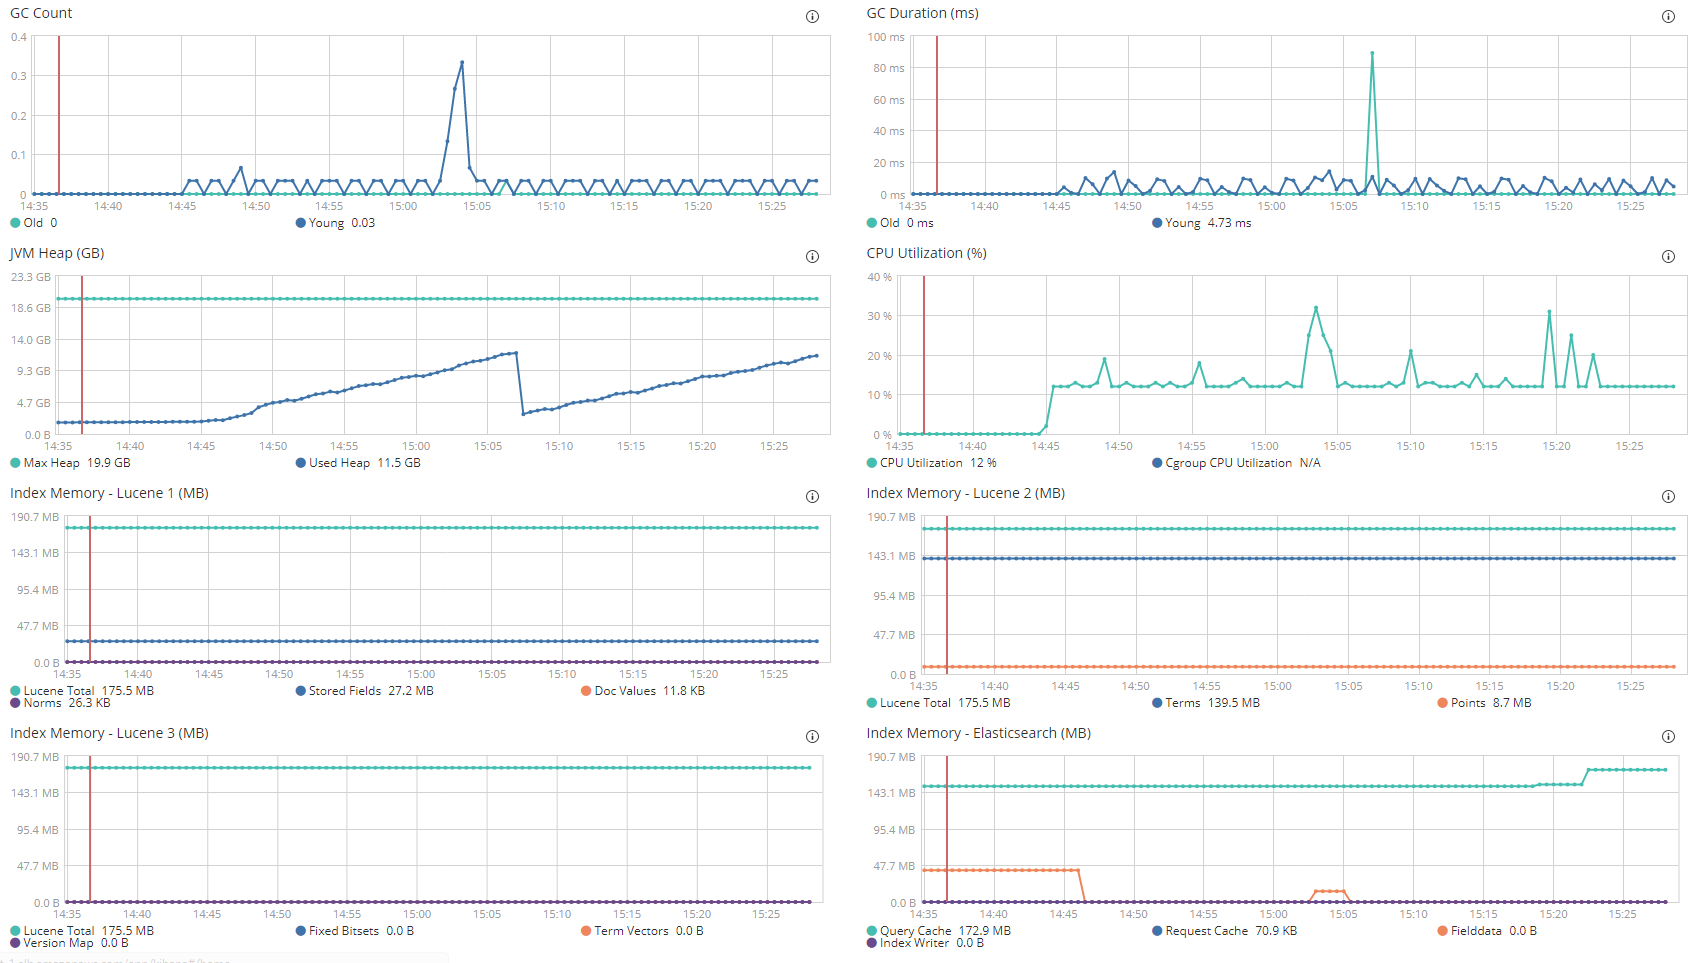The image size is (1694, 963).
Task: Hide the Used Heap series
Action: [358, 463]
